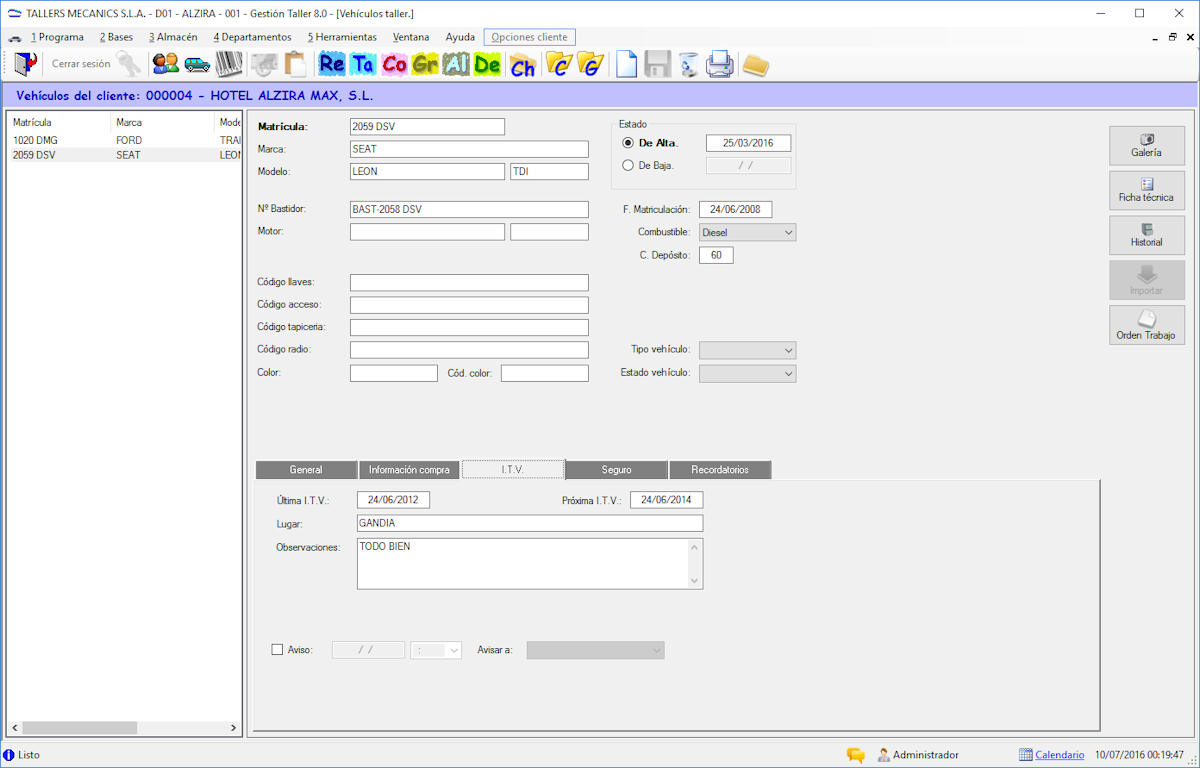Switch to the Seguro tab
Viewport: 1200px width, 768px height.
pos(616,470)
